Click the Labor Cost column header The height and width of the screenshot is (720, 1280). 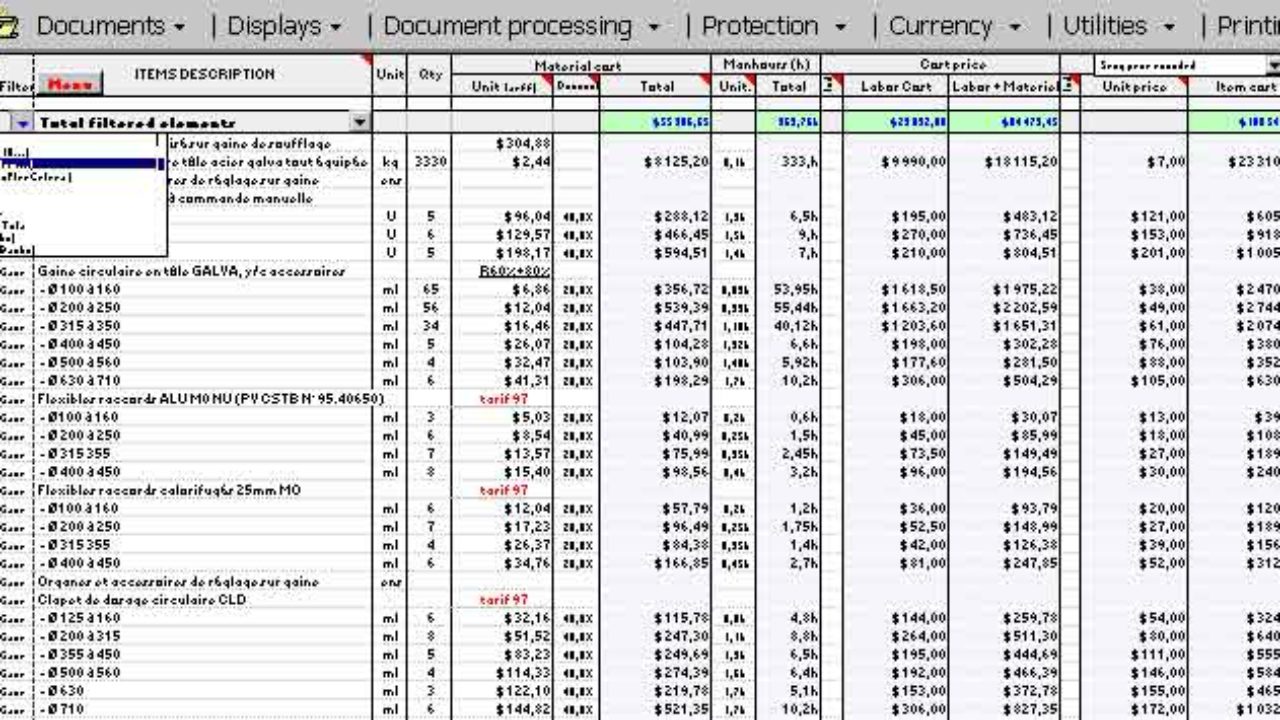[x=896, y=87]
